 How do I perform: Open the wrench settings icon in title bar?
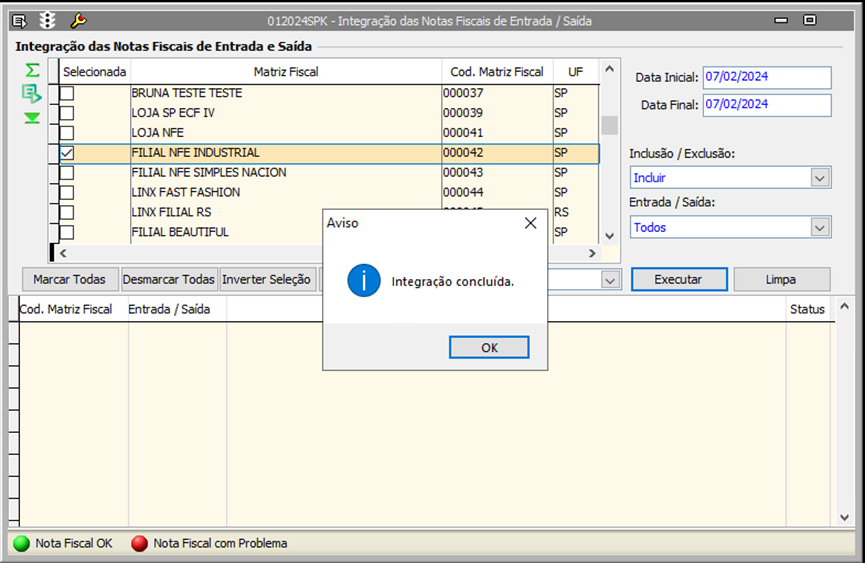click(78, 20)
